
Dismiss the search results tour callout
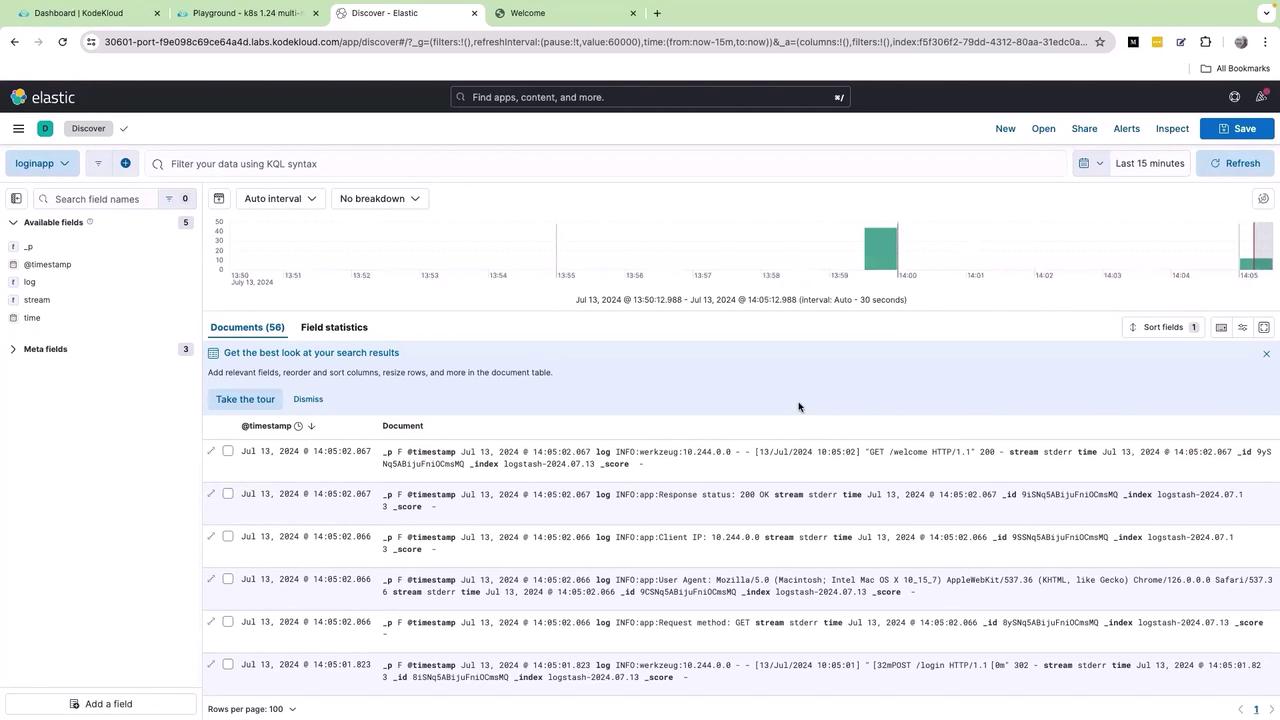308,399
